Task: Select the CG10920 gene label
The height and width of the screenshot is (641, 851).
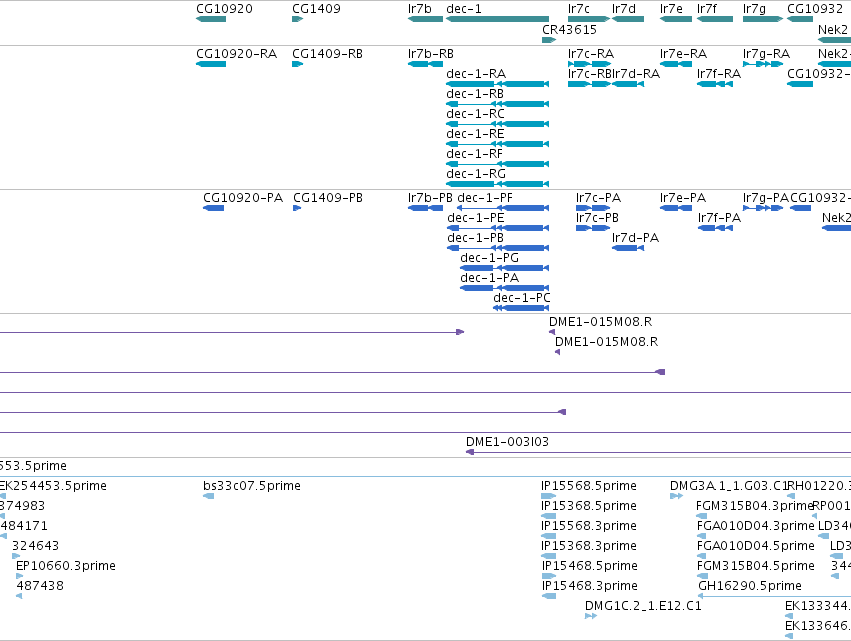Action: [224, 9]
